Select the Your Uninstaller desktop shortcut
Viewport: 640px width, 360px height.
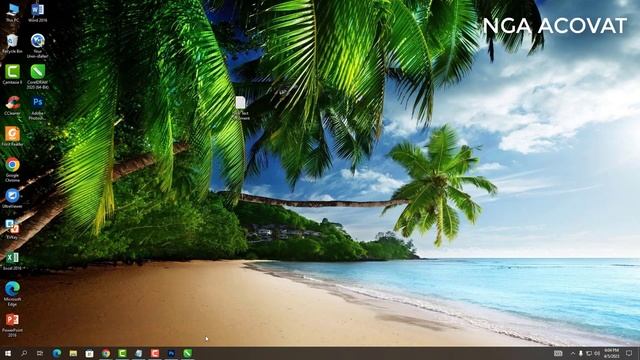[x=38, y=46]
